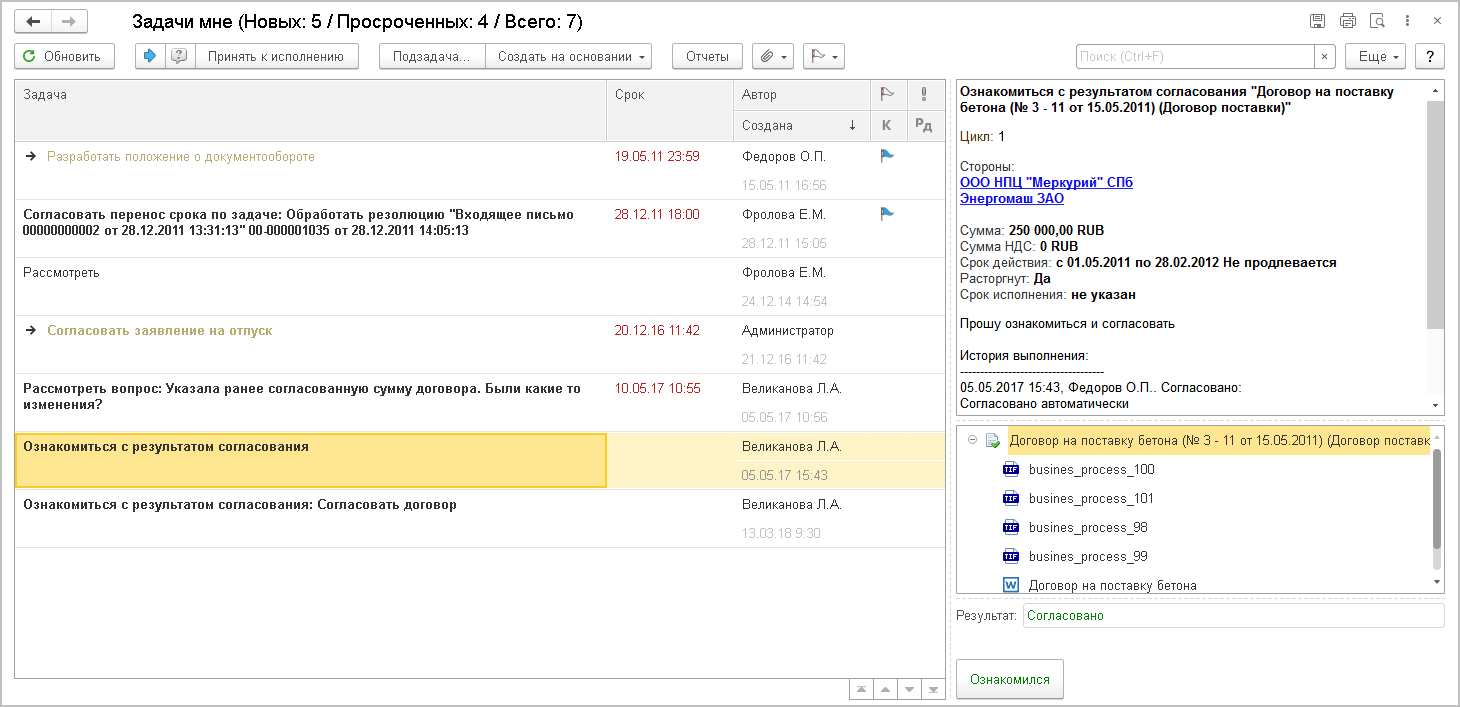The image size is (1460, 707).
Task: Click Принять к исполнению button
Action: [276, 56]
